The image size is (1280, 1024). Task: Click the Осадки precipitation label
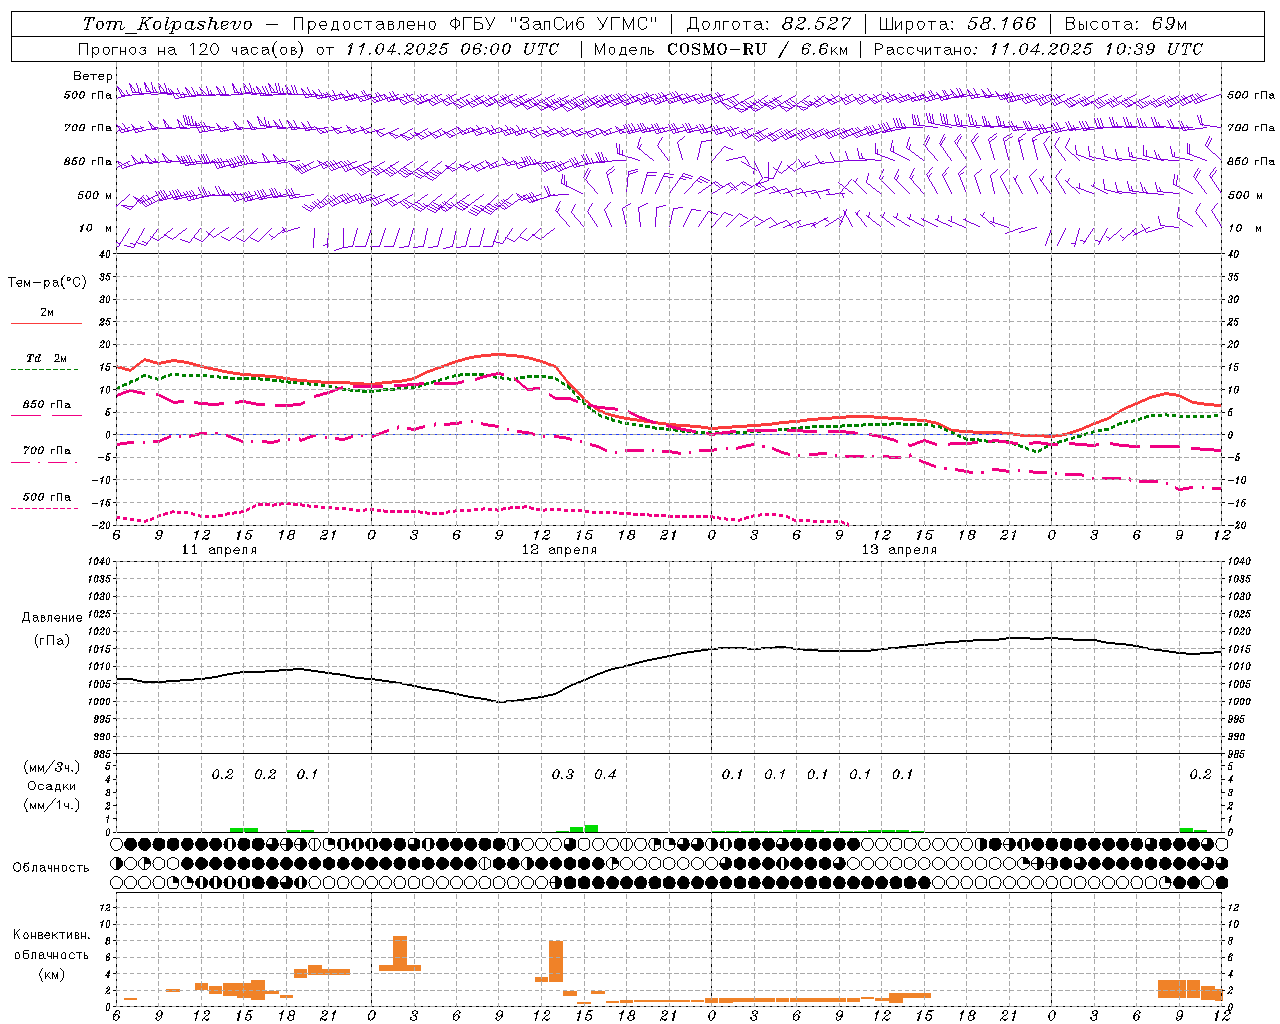(52, 786)
